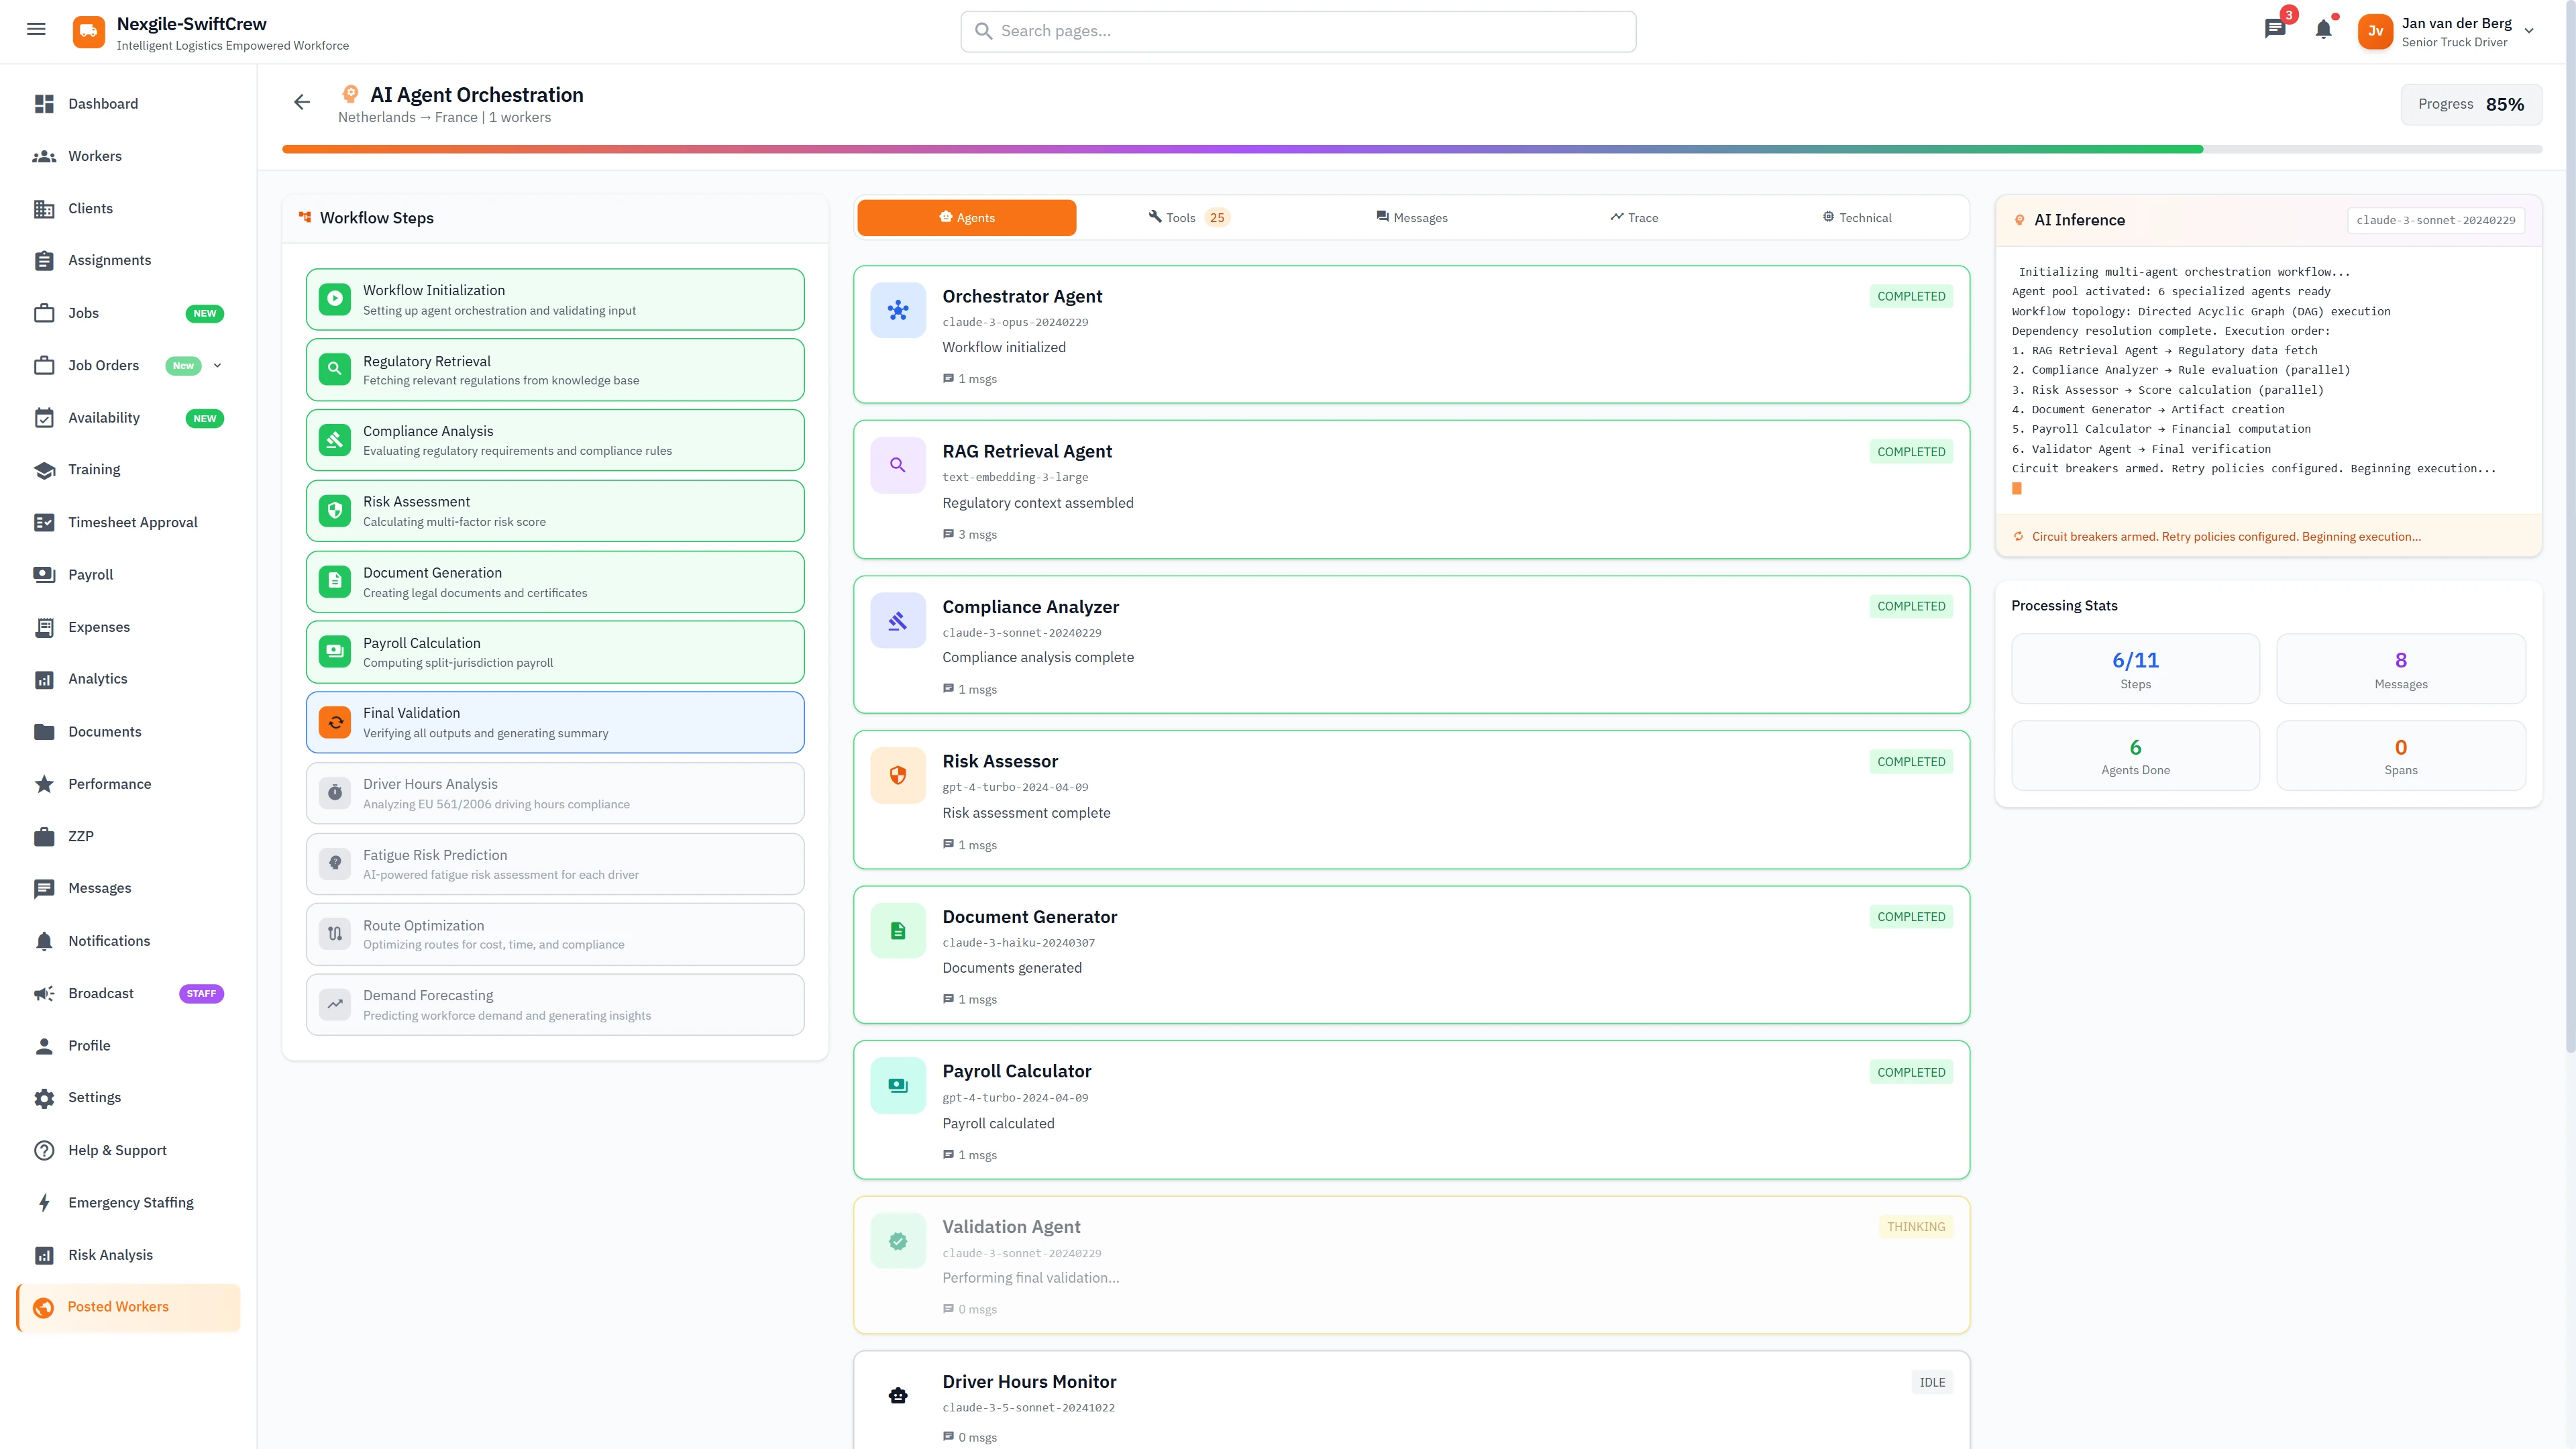2576x1449 pixels.
Task: Open the hamburger menu next to the logo
Action: coord(36,29)
